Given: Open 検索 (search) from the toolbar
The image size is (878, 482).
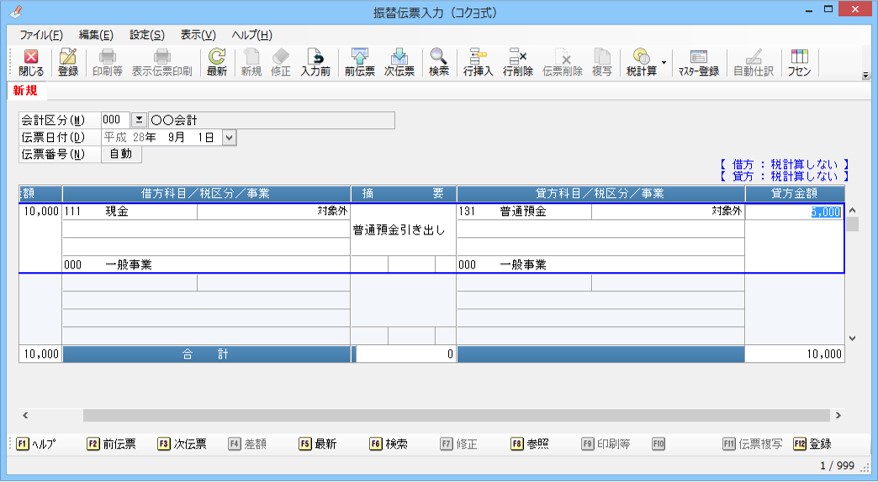Looking at the screenshot, I should pos(438,63).
